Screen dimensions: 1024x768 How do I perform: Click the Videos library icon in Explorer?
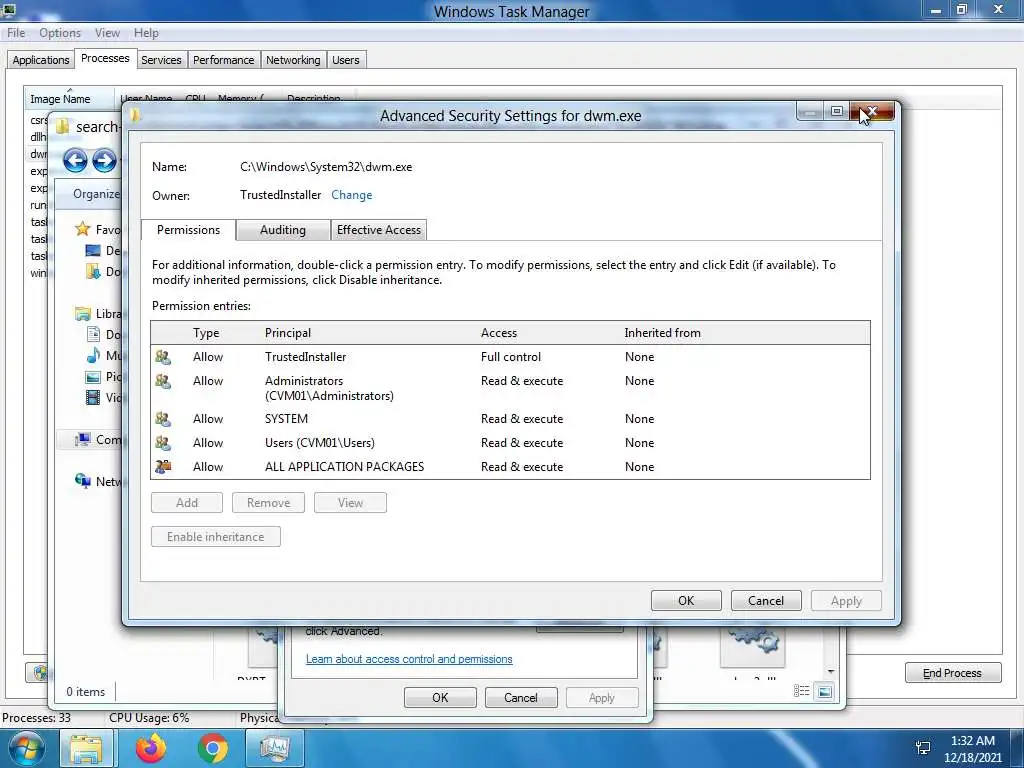pyautogui.click(x=93, y=397)
